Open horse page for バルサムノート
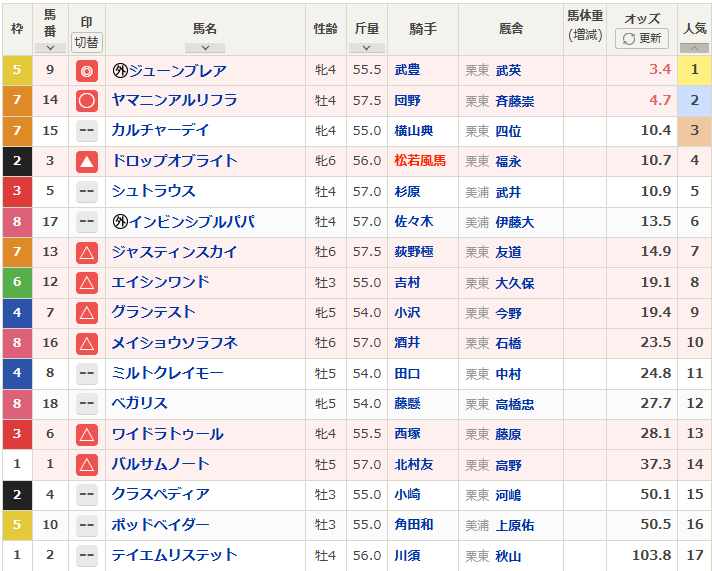712x571 pixels. point(160,464)
